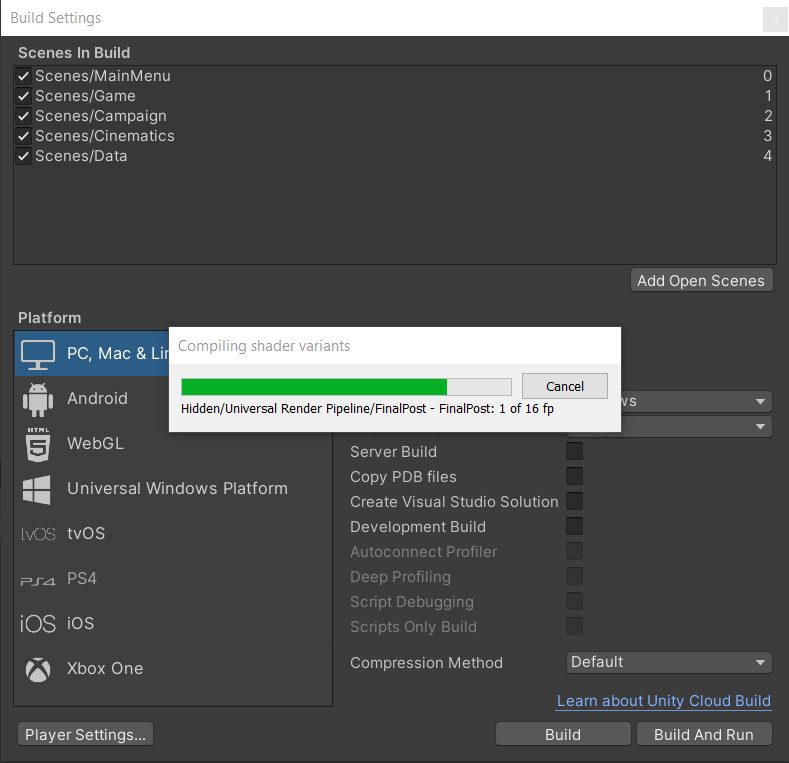Click the FinalPost shader status text
The image size is (789, 763).
coord(367,409)
